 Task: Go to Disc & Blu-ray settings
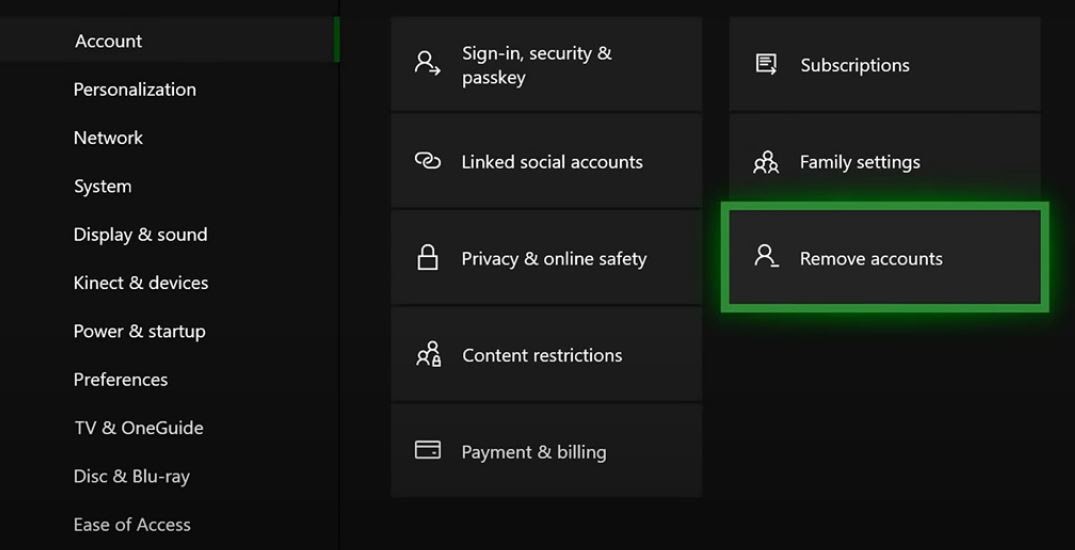pos(131,476)
